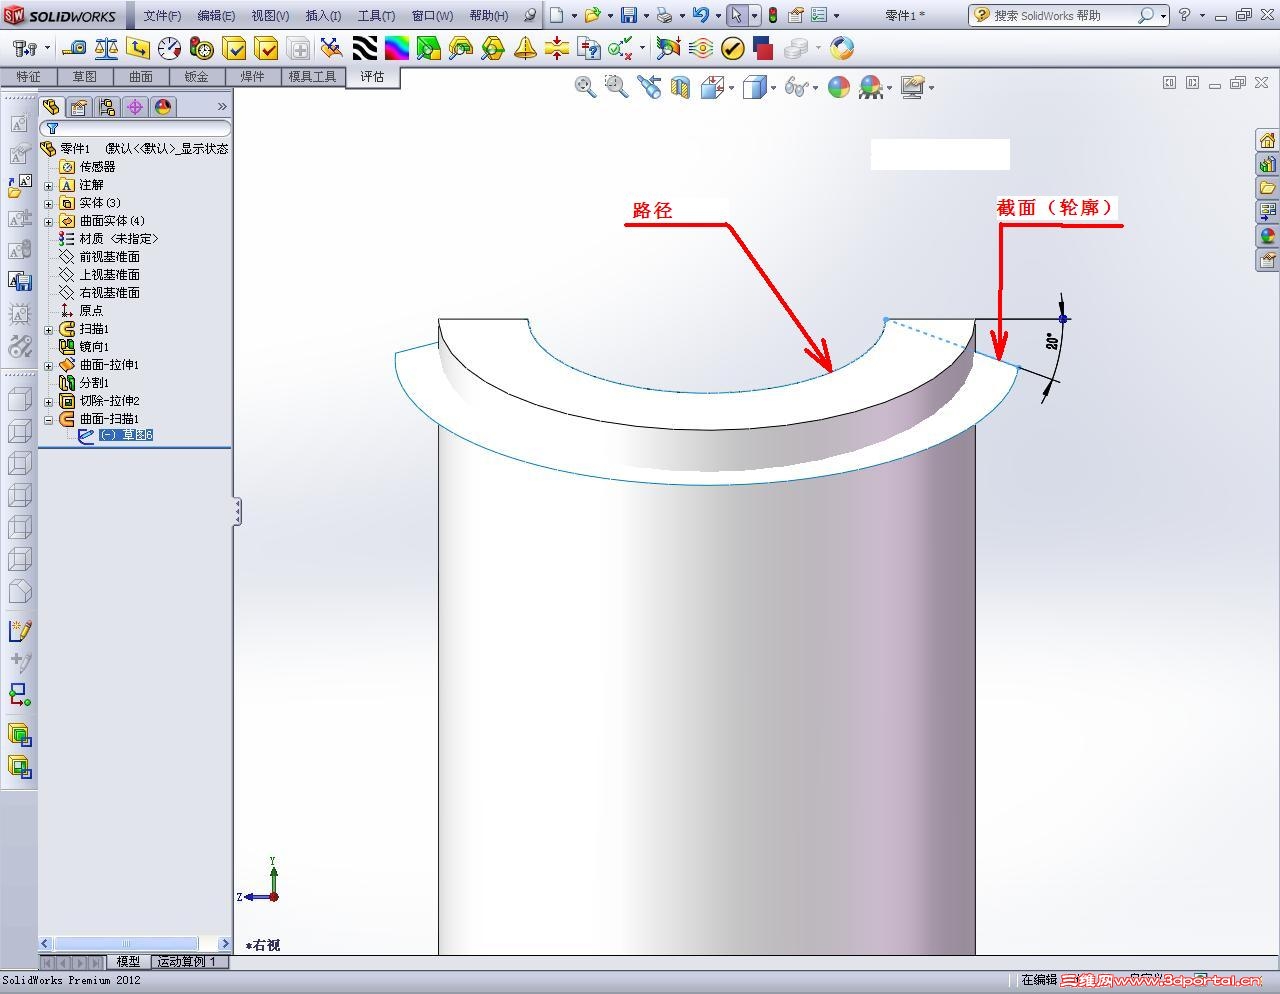Expand the 扫描1 feature

(48, 329)
